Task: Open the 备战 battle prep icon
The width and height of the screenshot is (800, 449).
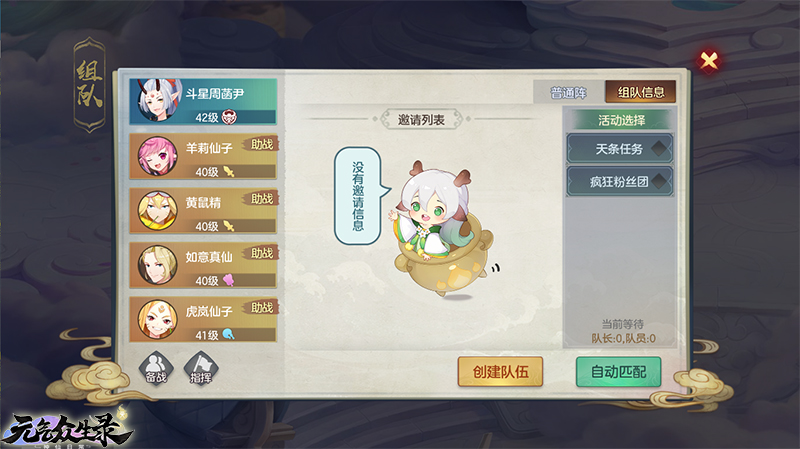Action: point(156,367)
